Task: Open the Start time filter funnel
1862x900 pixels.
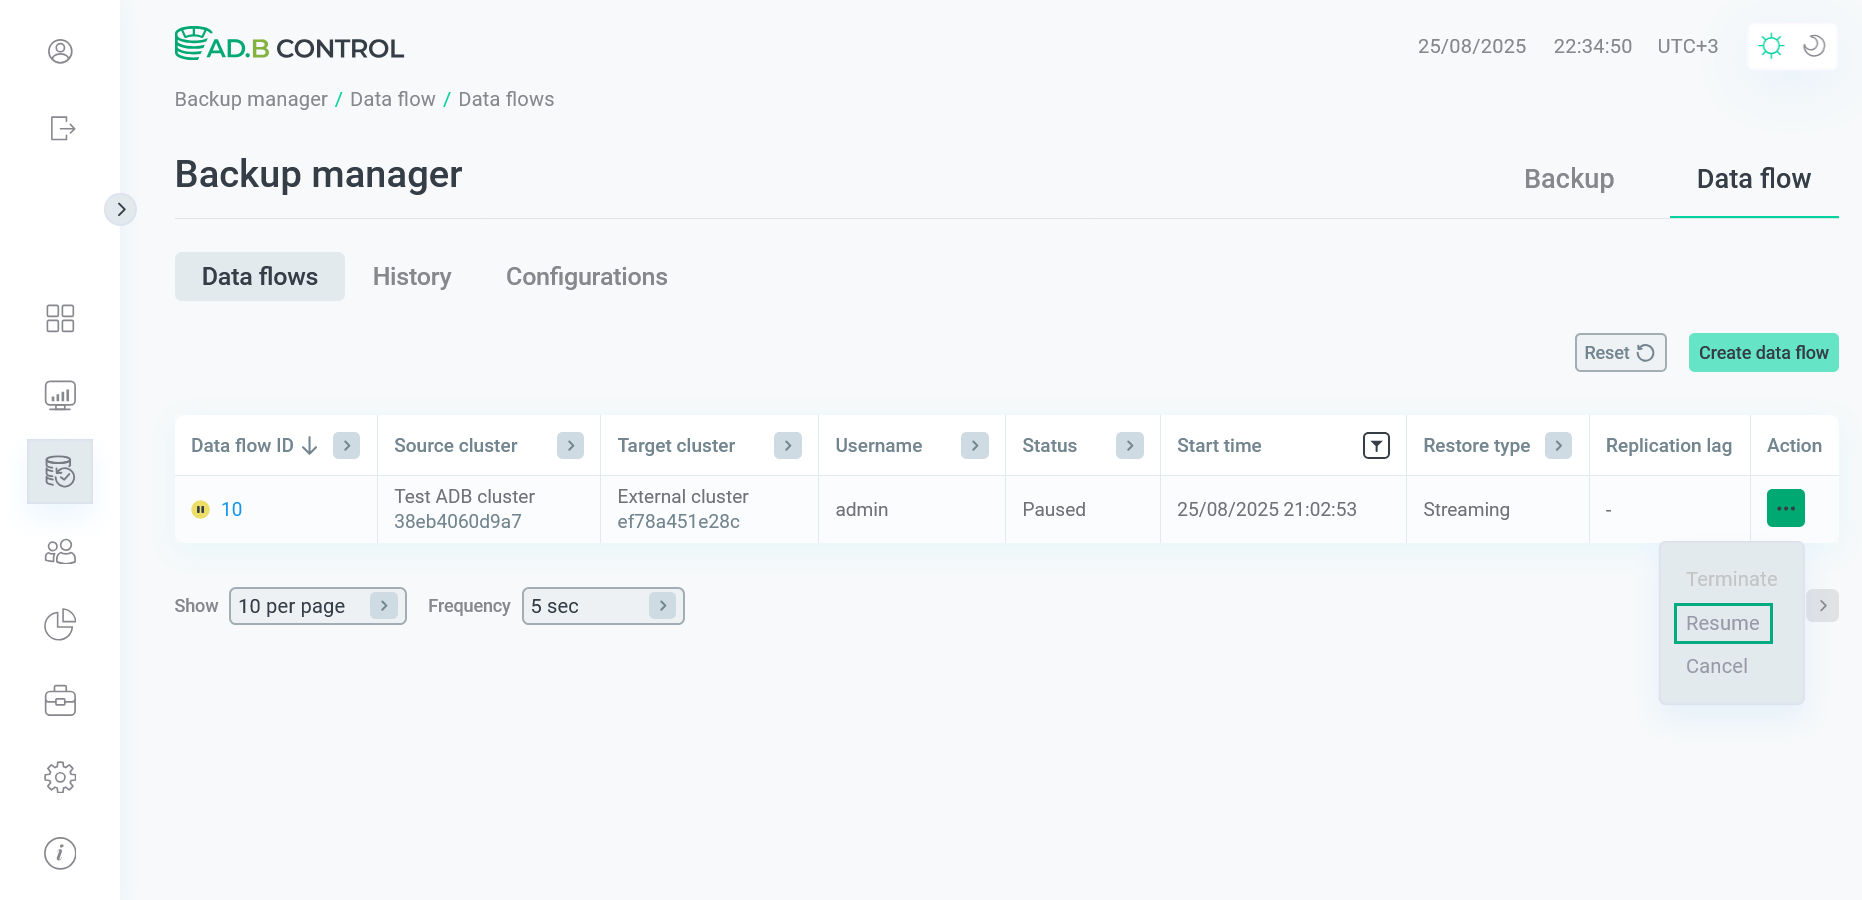Action: 1377,445
